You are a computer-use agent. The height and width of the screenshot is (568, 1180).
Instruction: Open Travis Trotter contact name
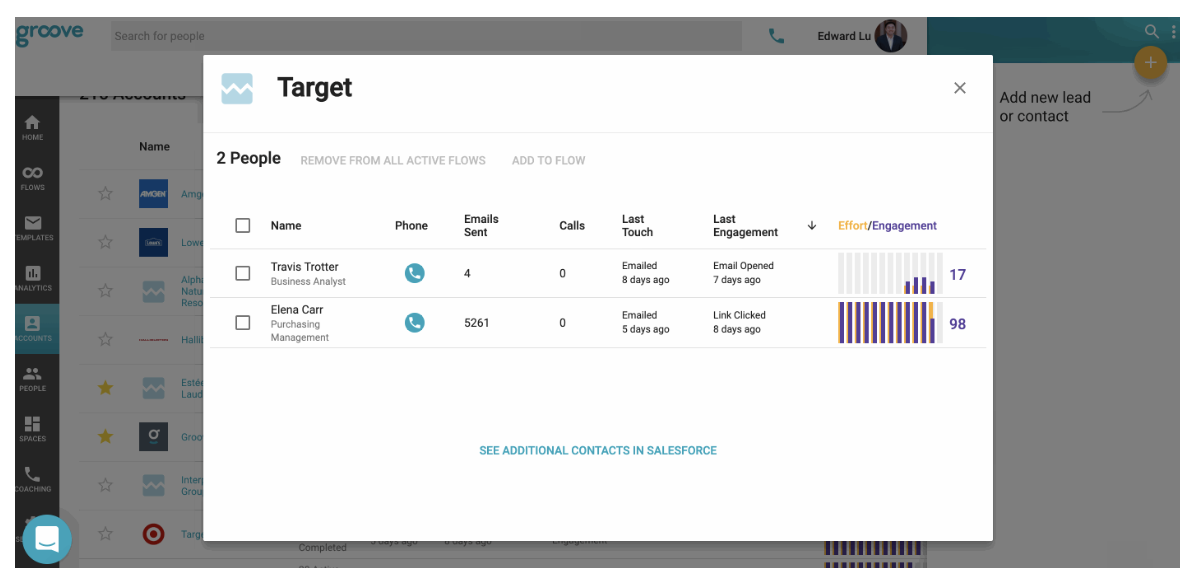pyautogui.click(x=305, y=267)
